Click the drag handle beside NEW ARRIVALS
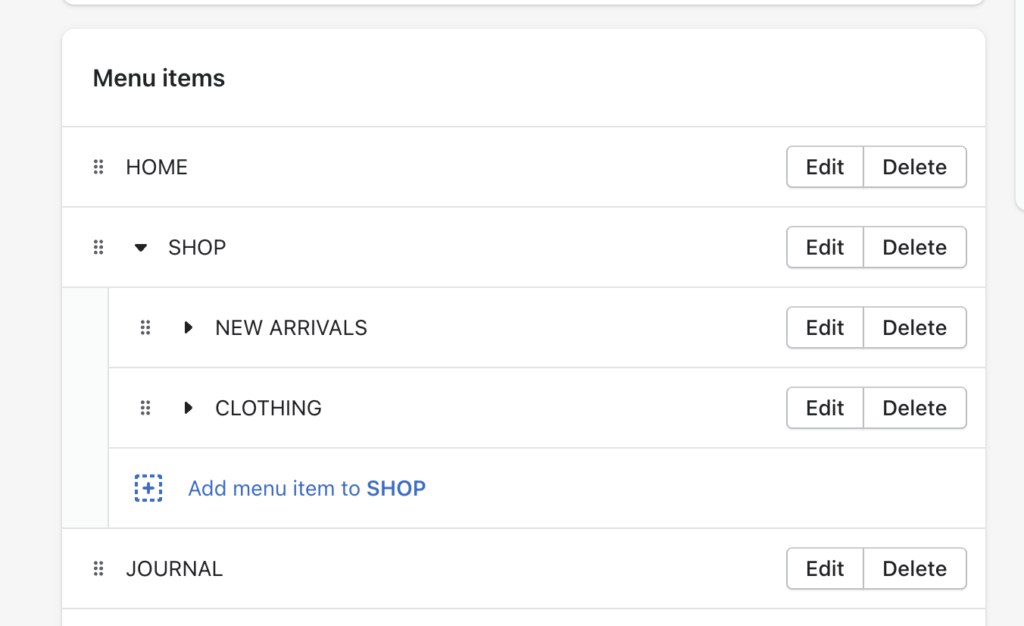This screenshot has width=1024, height=626. 145,328
